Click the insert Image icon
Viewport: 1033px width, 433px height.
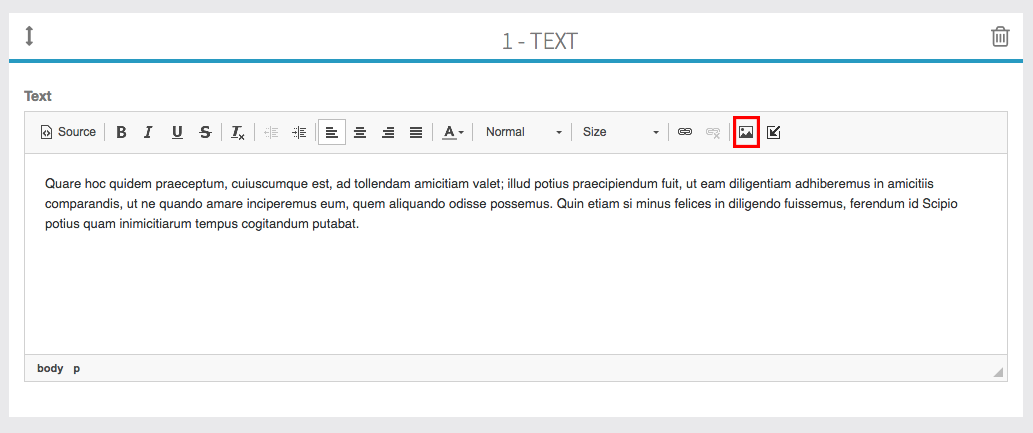coord(746,132)
